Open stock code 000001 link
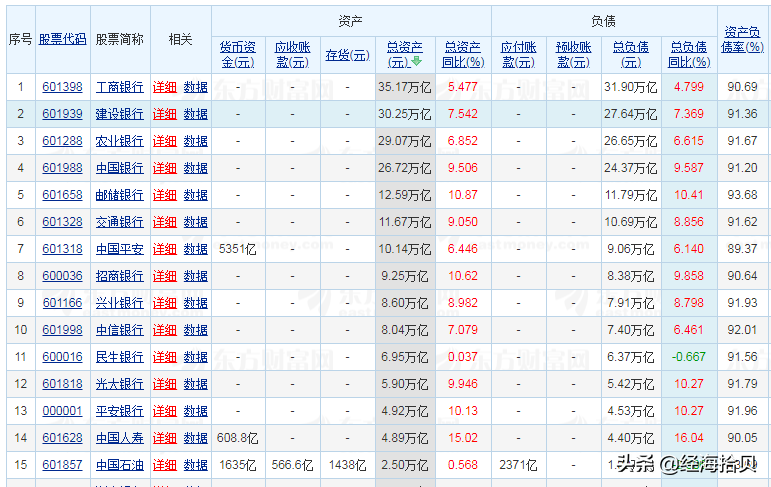Screen dimensions: 771x487 tap(62, 411)
